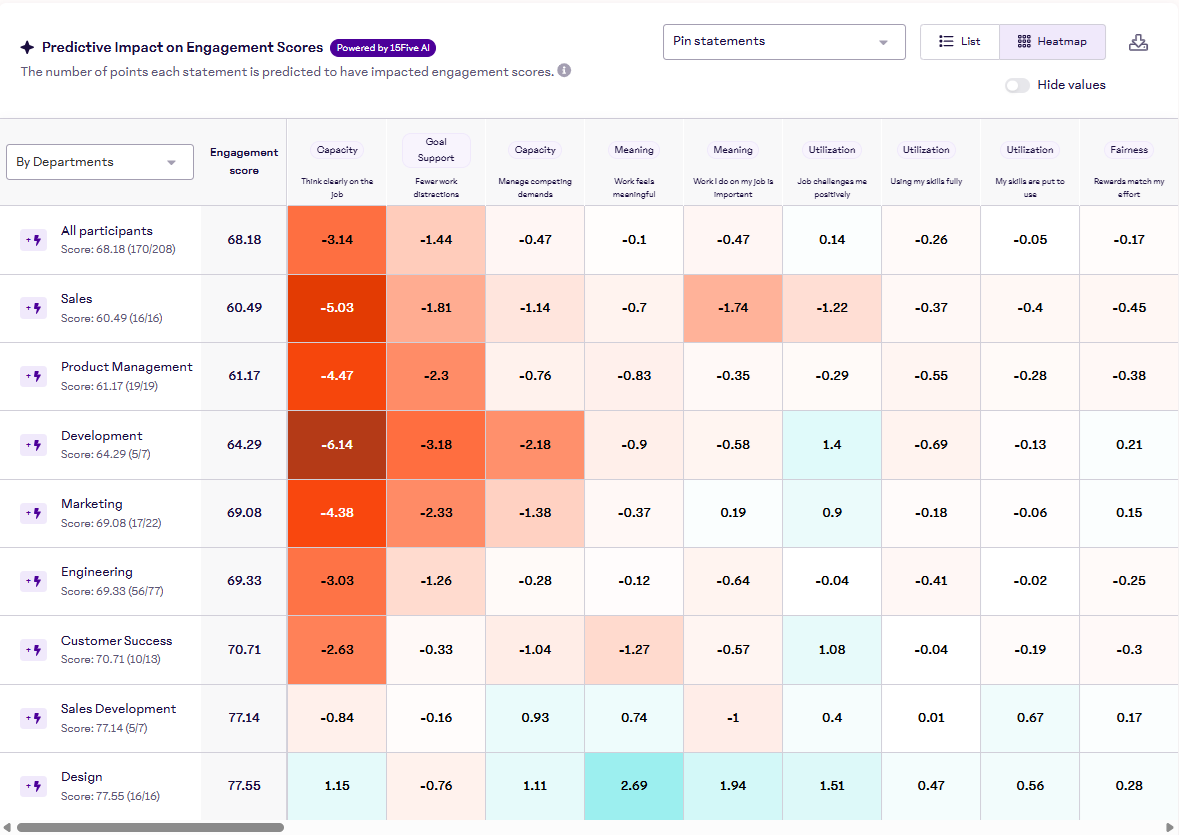Click the Fairness category tag
Viewport: 1179px width, 835px height.
(1129, 150)
